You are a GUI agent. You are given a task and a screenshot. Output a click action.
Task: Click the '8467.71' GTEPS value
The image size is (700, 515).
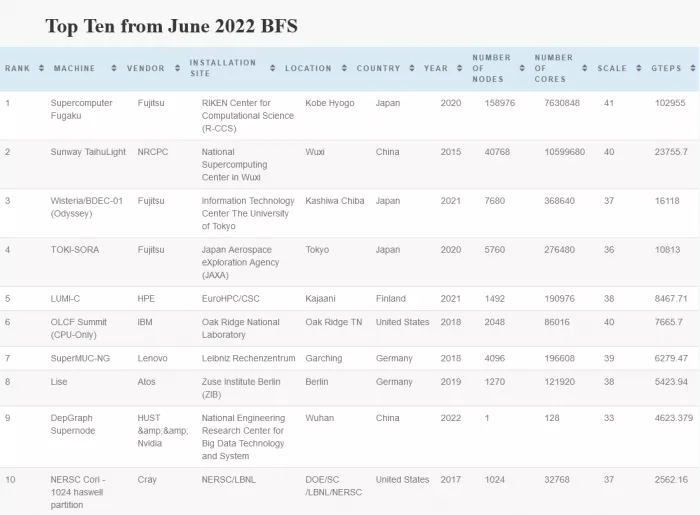click(x=671, y=299)
